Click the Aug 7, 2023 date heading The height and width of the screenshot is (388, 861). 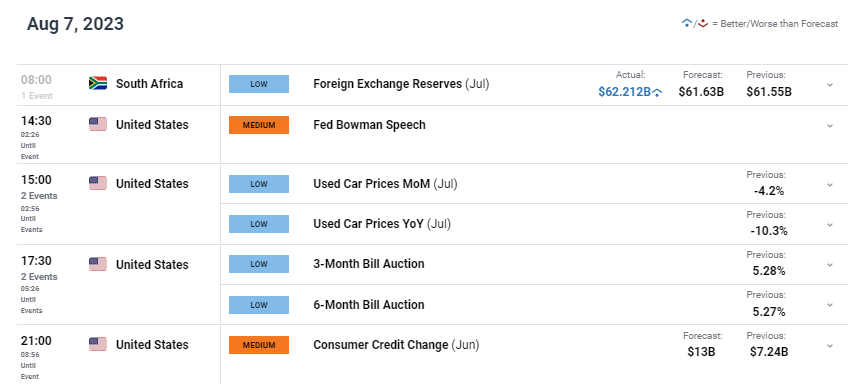click(75, 24)
